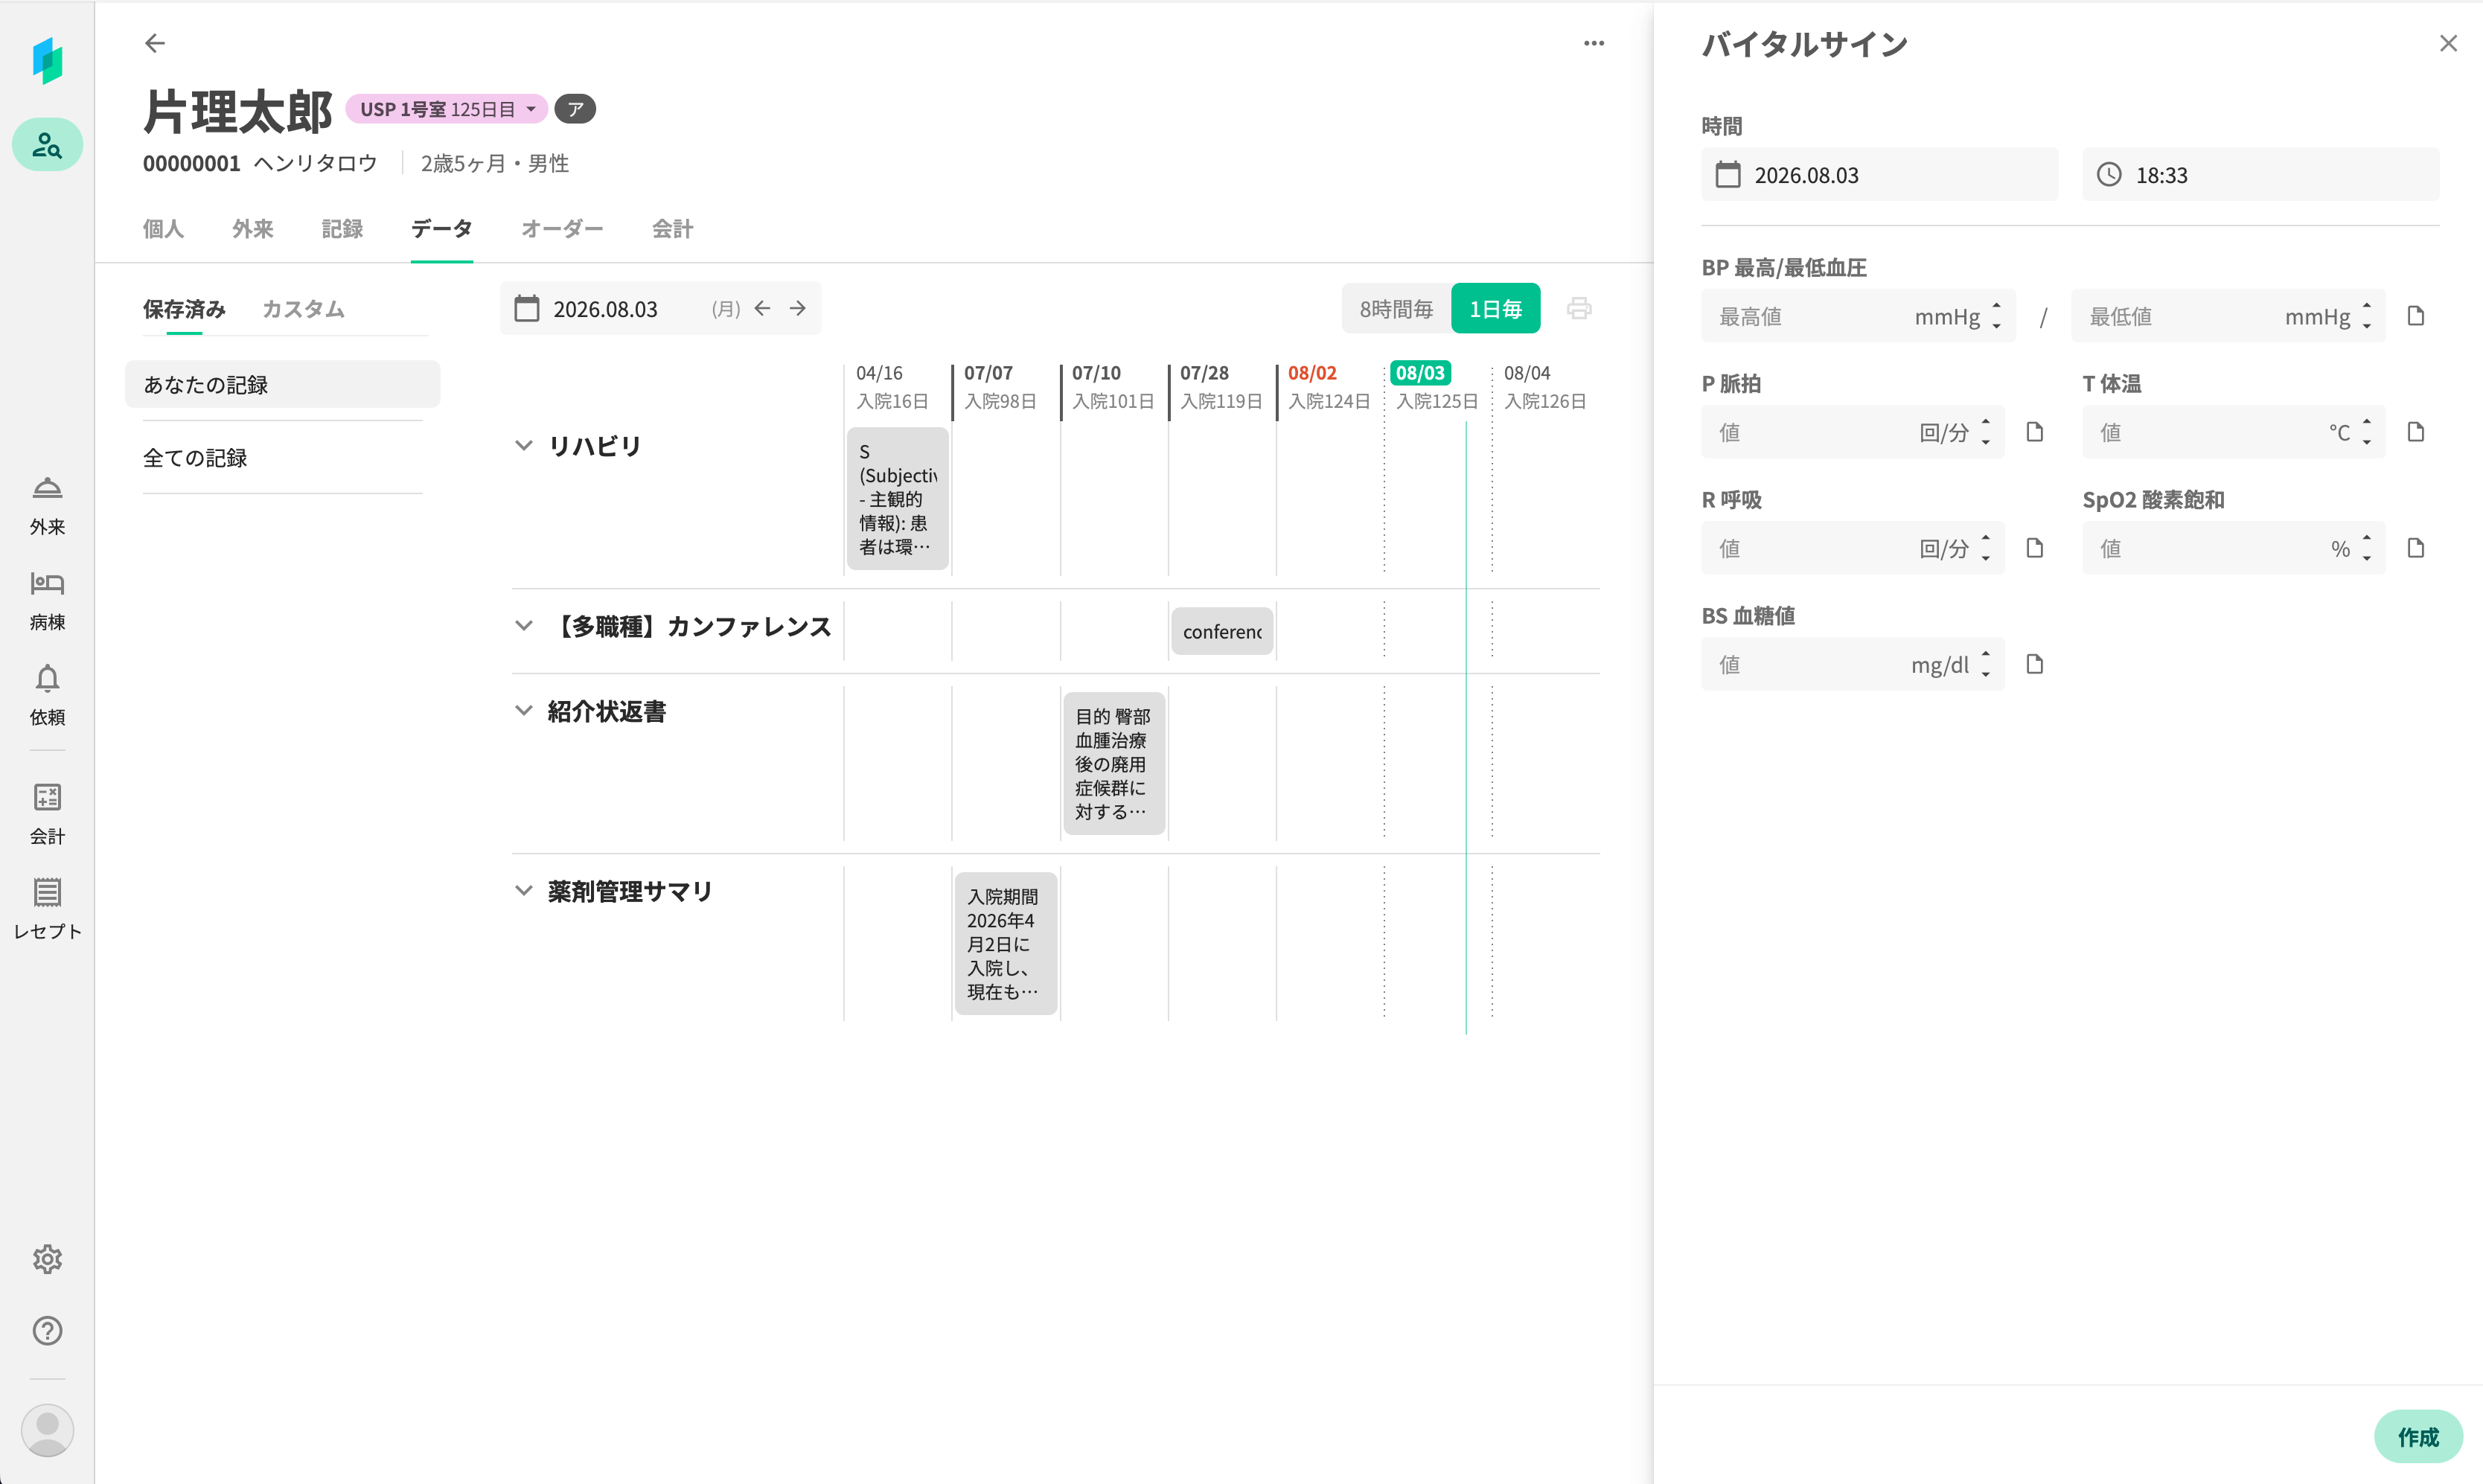Image resolution: width=2483 pixels, height=1484 pixels.
Task: Collapse the リハビリ row
Action: 523,445
